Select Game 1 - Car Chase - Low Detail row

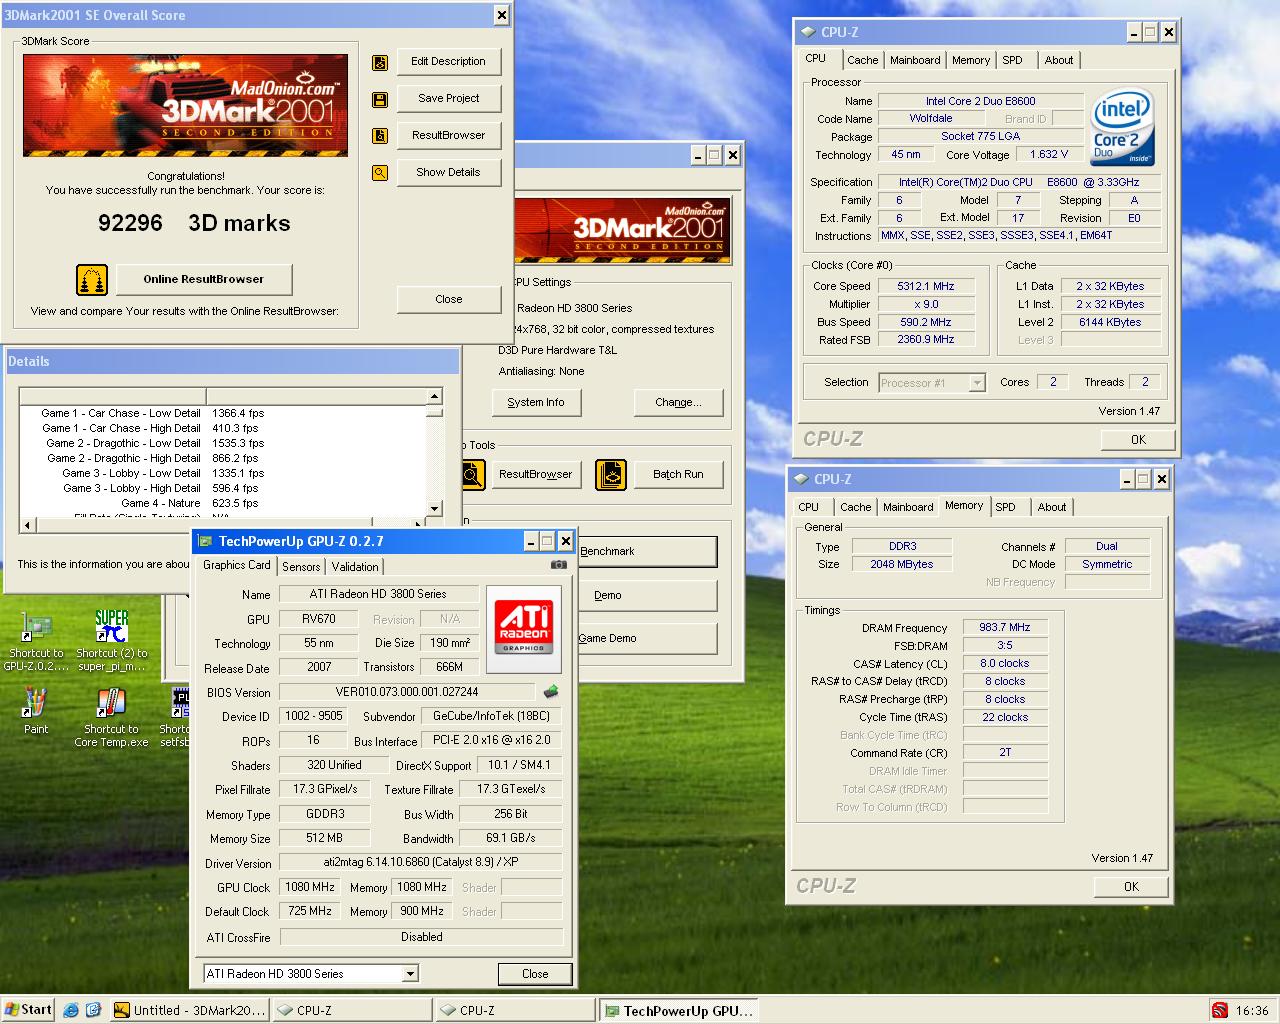click(x=223, y=413)
